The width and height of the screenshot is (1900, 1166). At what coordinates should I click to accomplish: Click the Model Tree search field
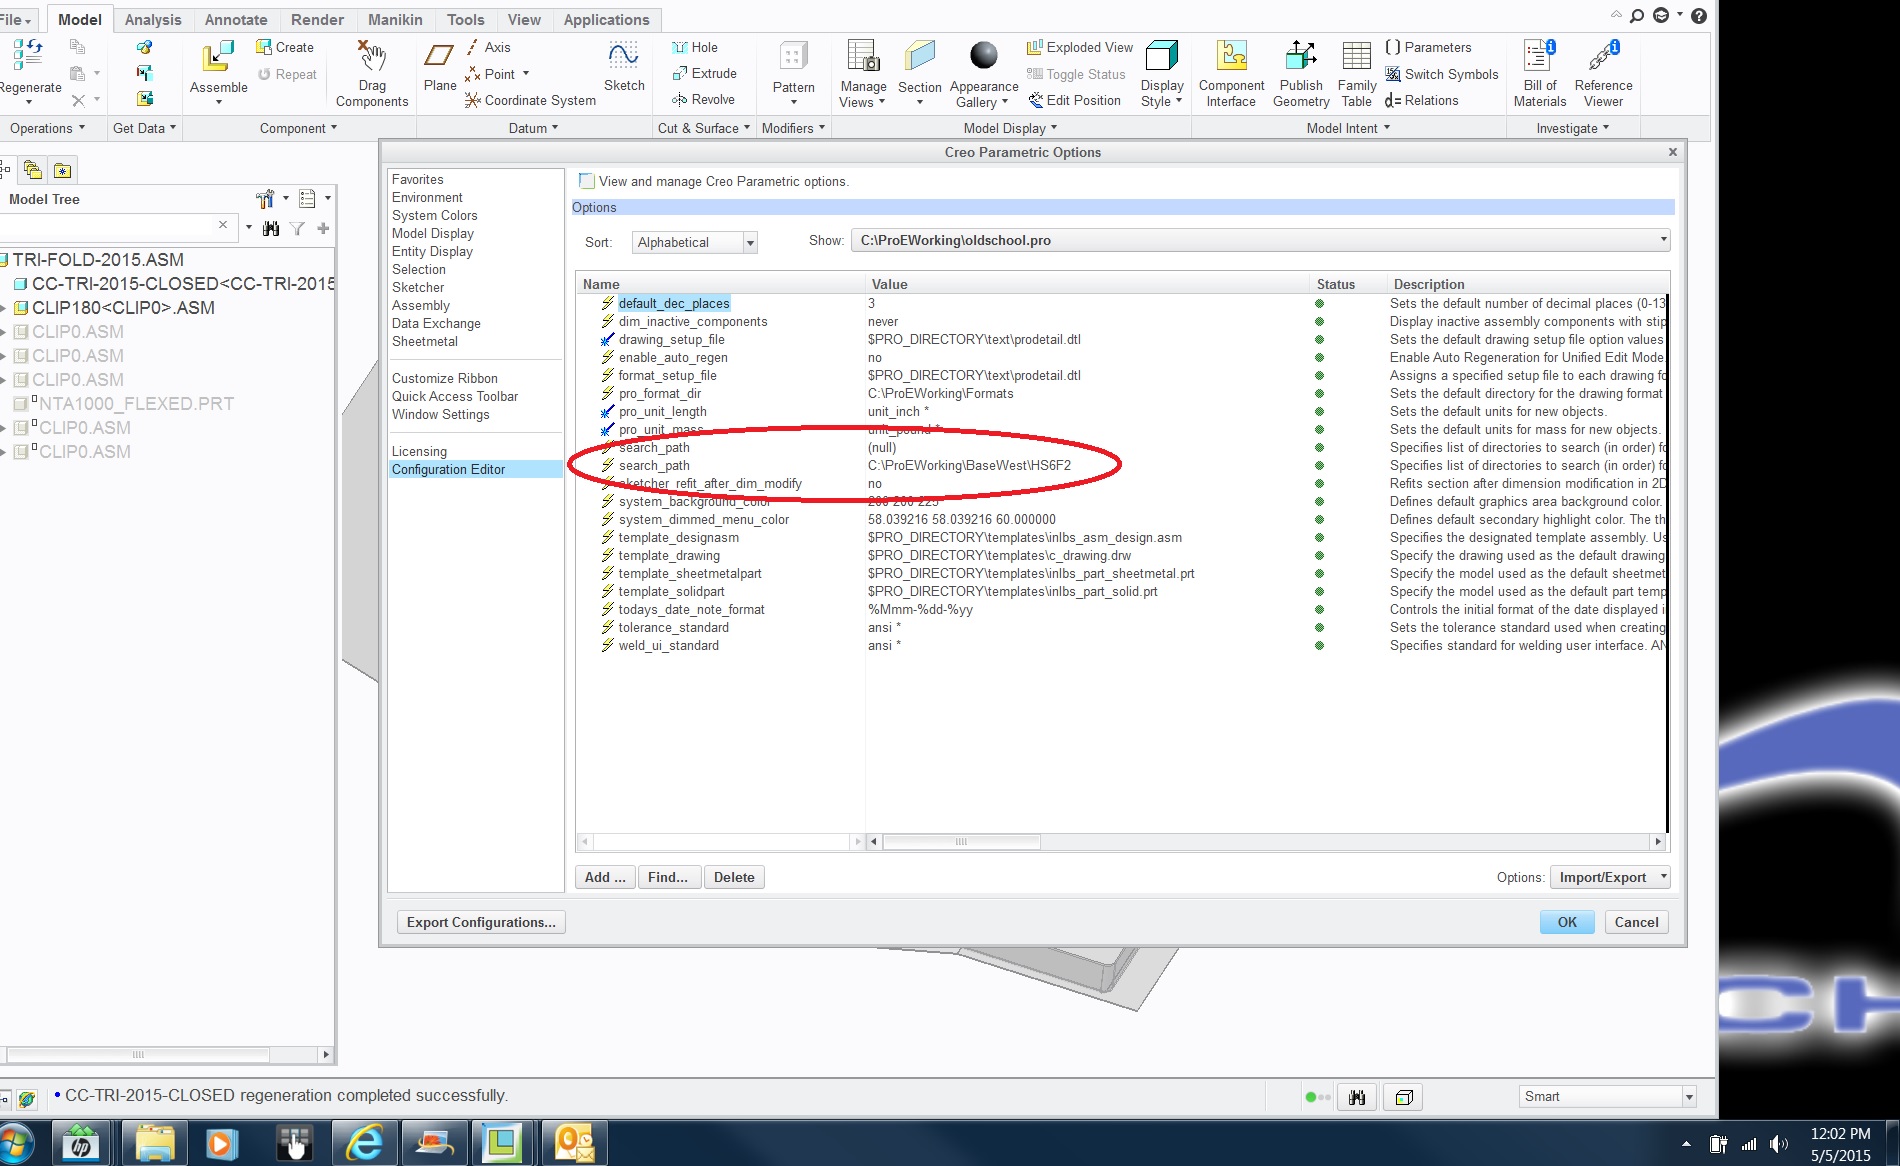point(110,226)
